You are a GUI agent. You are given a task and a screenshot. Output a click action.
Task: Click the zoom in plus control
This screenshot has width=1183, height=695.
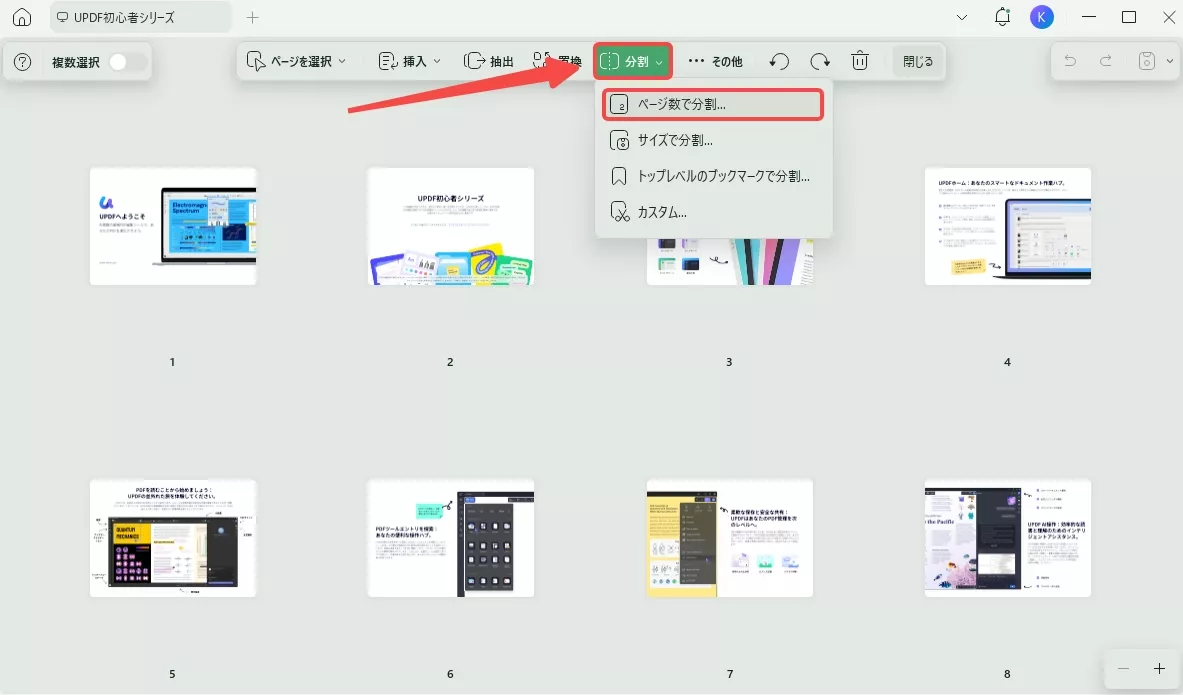1159,669
